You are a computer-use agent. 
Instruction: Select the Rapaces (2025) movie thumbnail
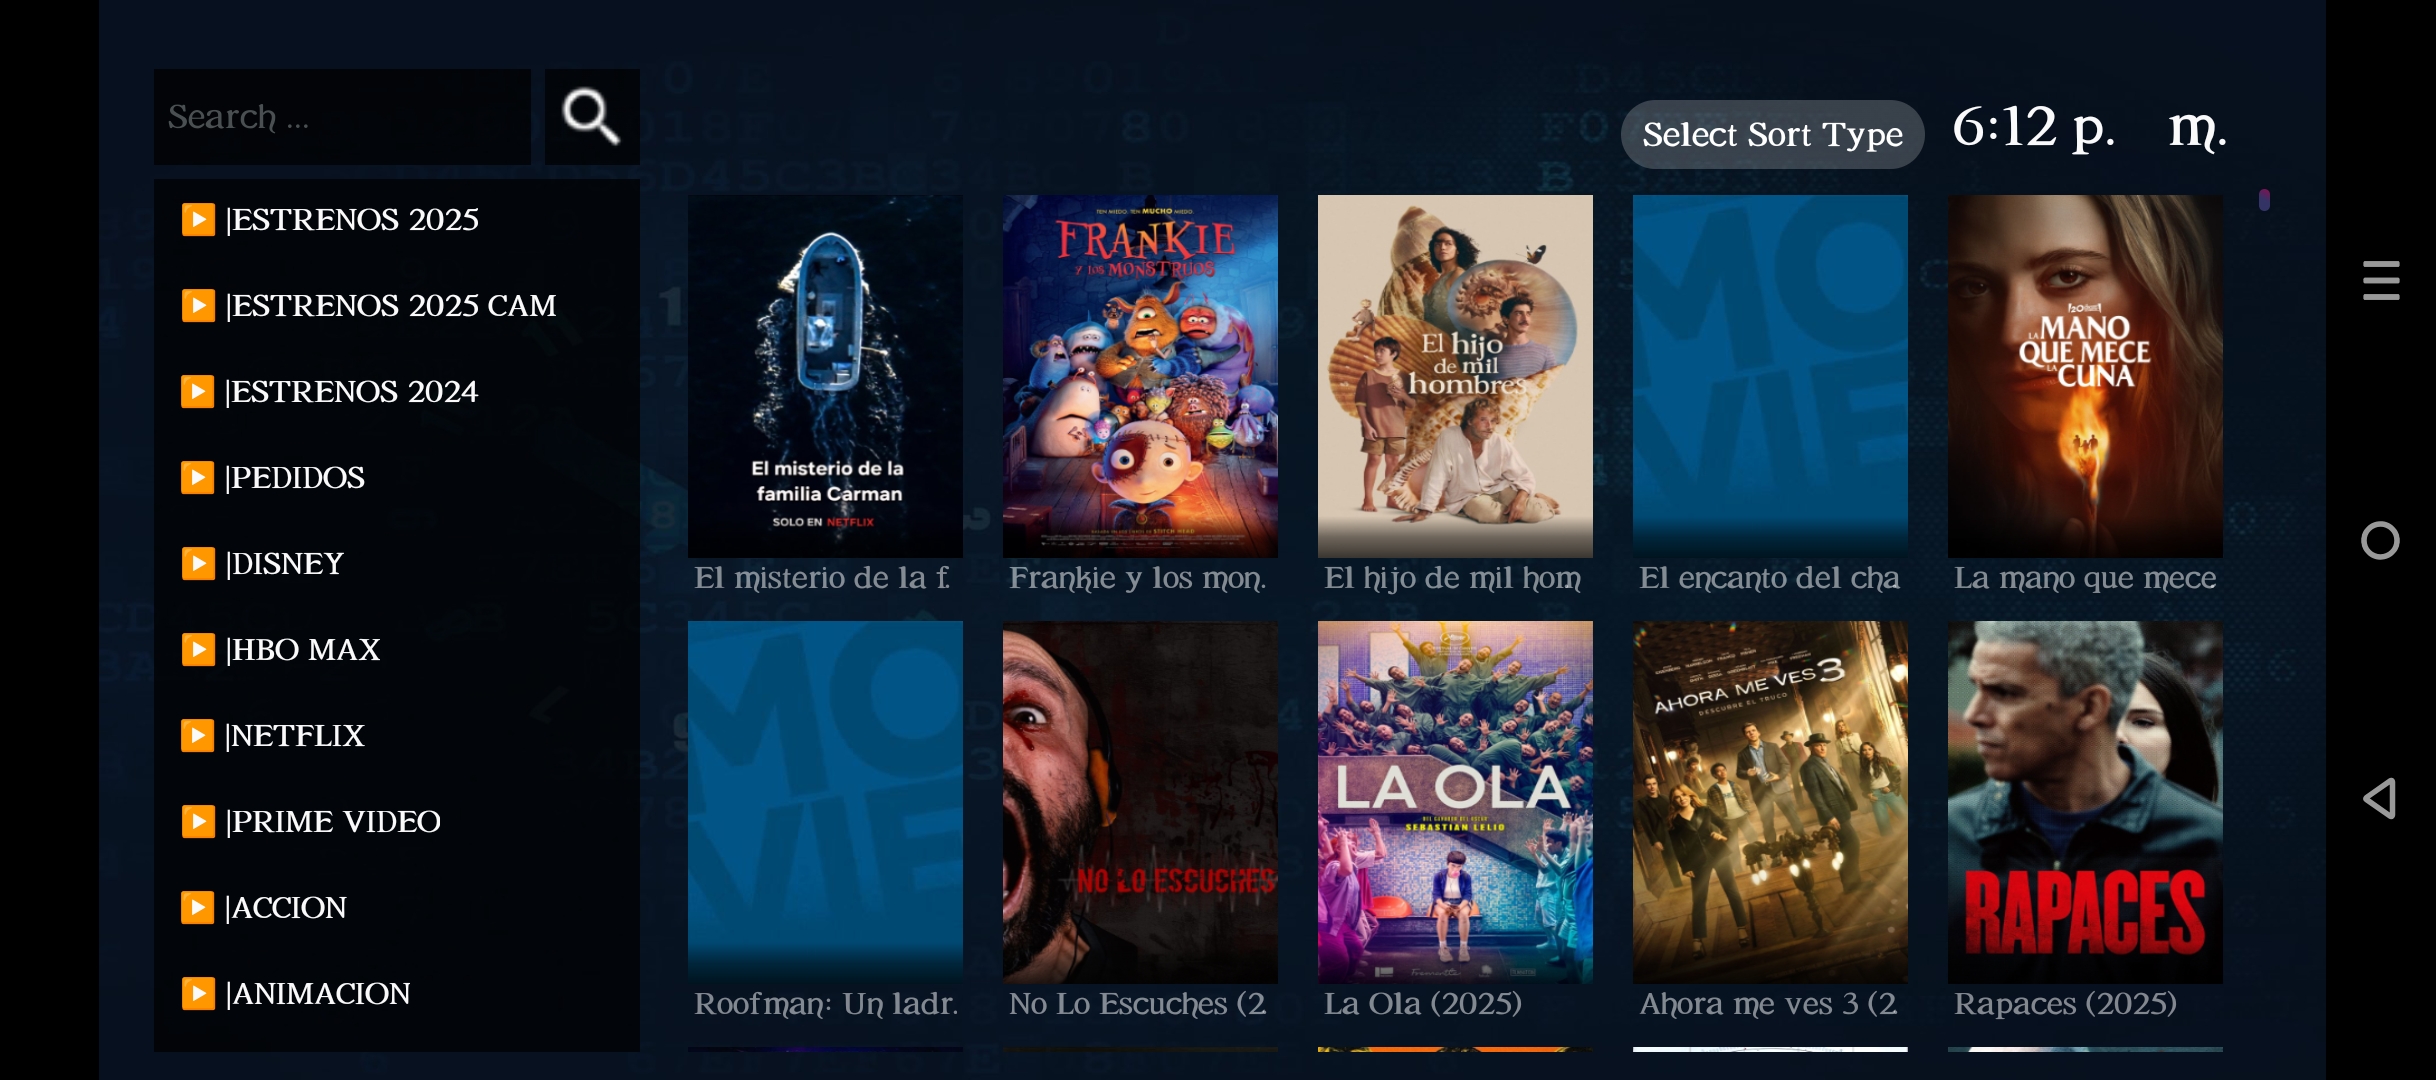click(2085, 802)
